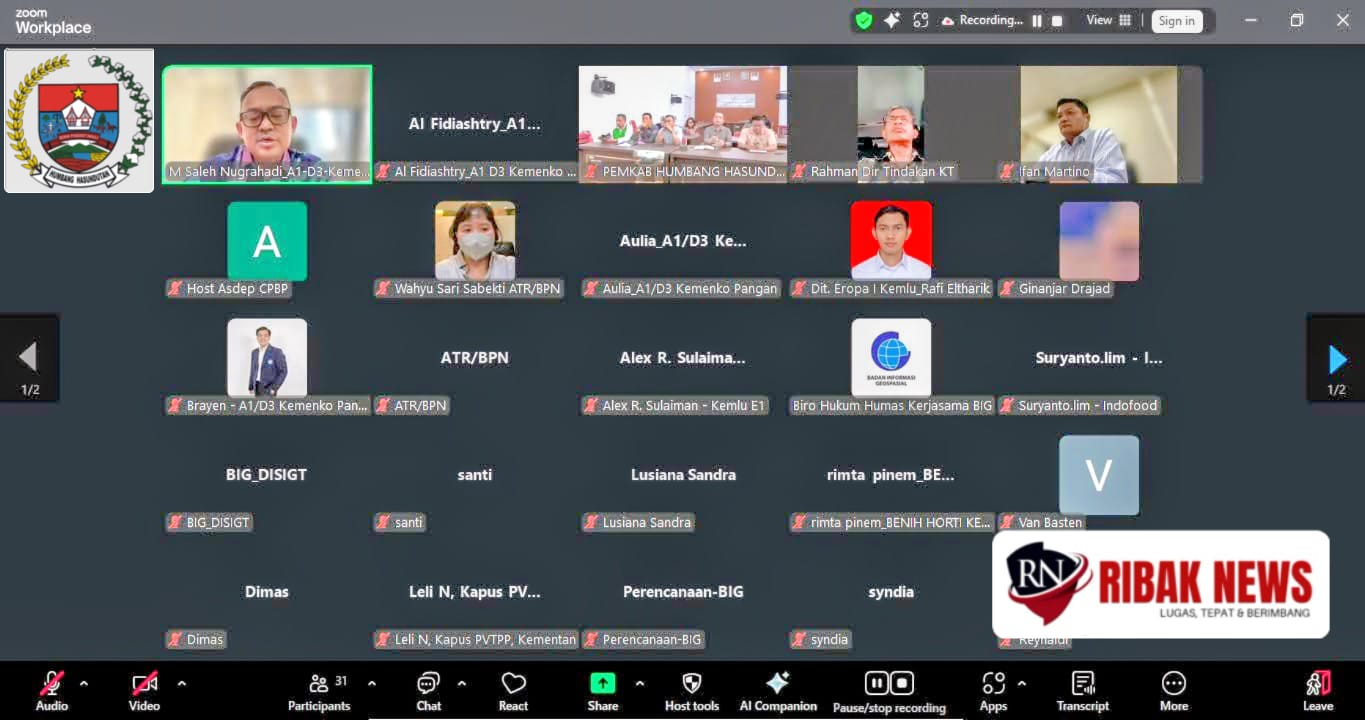Expand video options arrow next to Video

(x=182, y=684)
